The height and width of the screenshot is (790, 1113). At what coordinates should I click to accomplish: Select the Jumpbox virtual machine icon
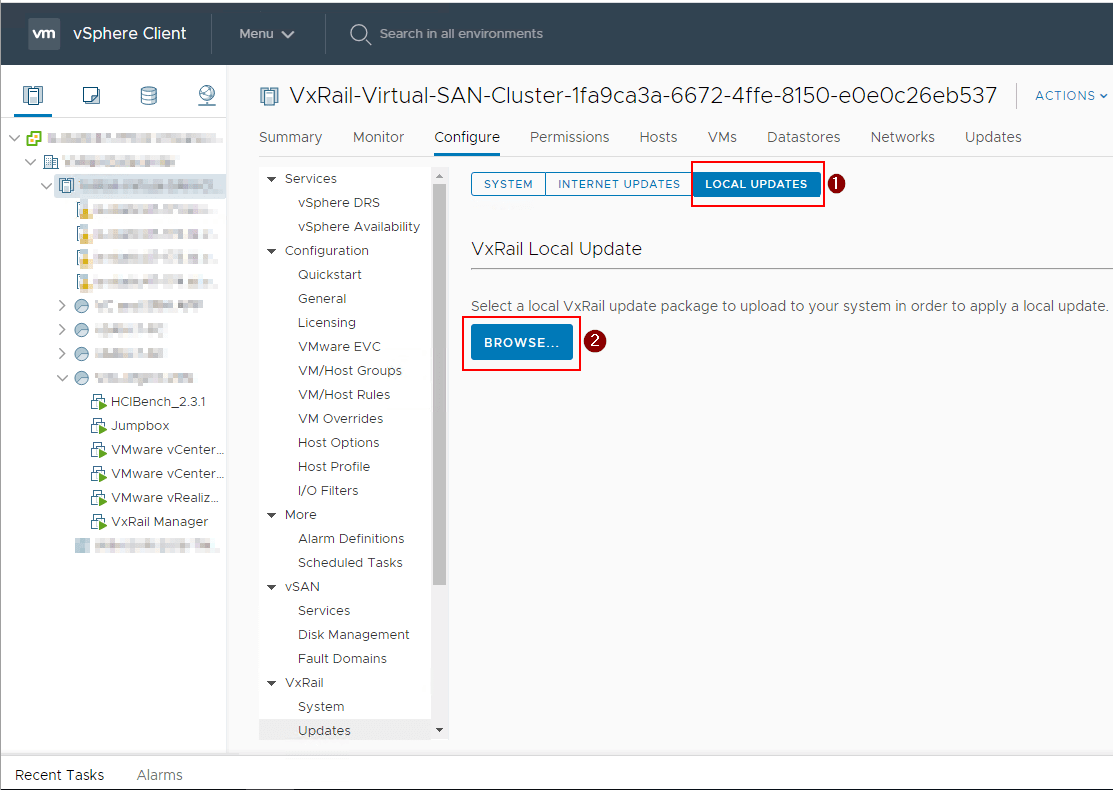(98, 426)
